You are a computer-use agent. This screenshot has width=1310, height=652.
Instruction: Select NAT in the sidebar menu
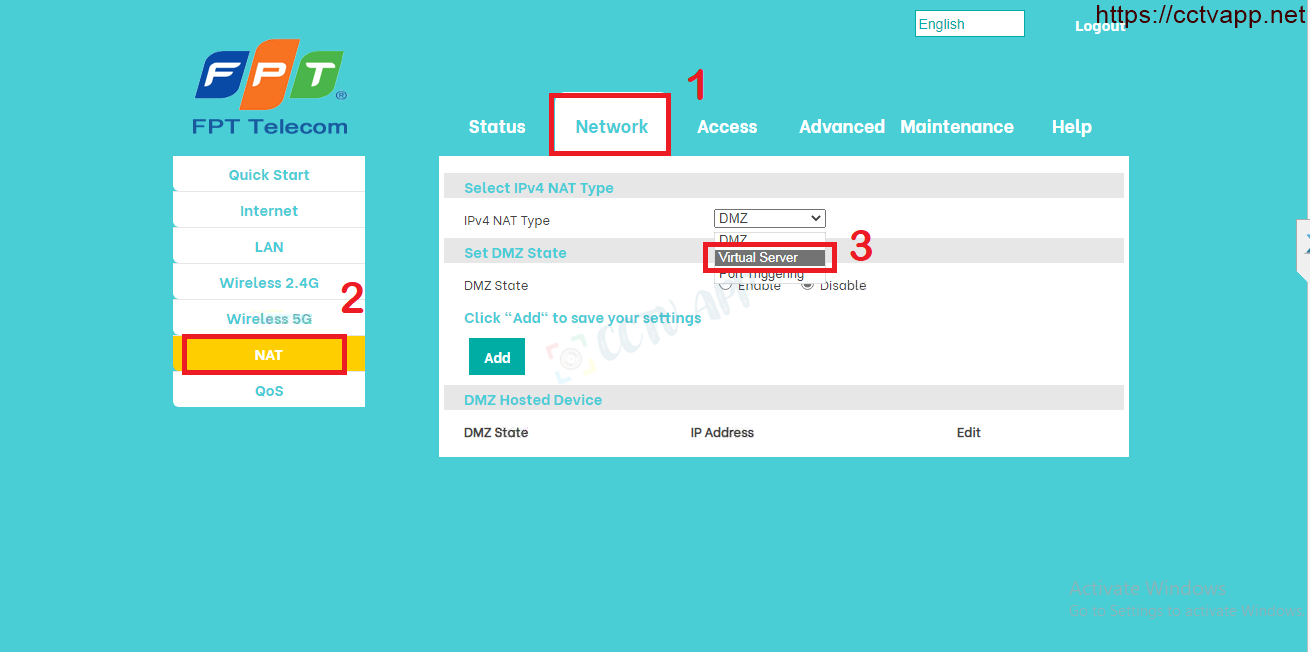(x=269, y=355)
